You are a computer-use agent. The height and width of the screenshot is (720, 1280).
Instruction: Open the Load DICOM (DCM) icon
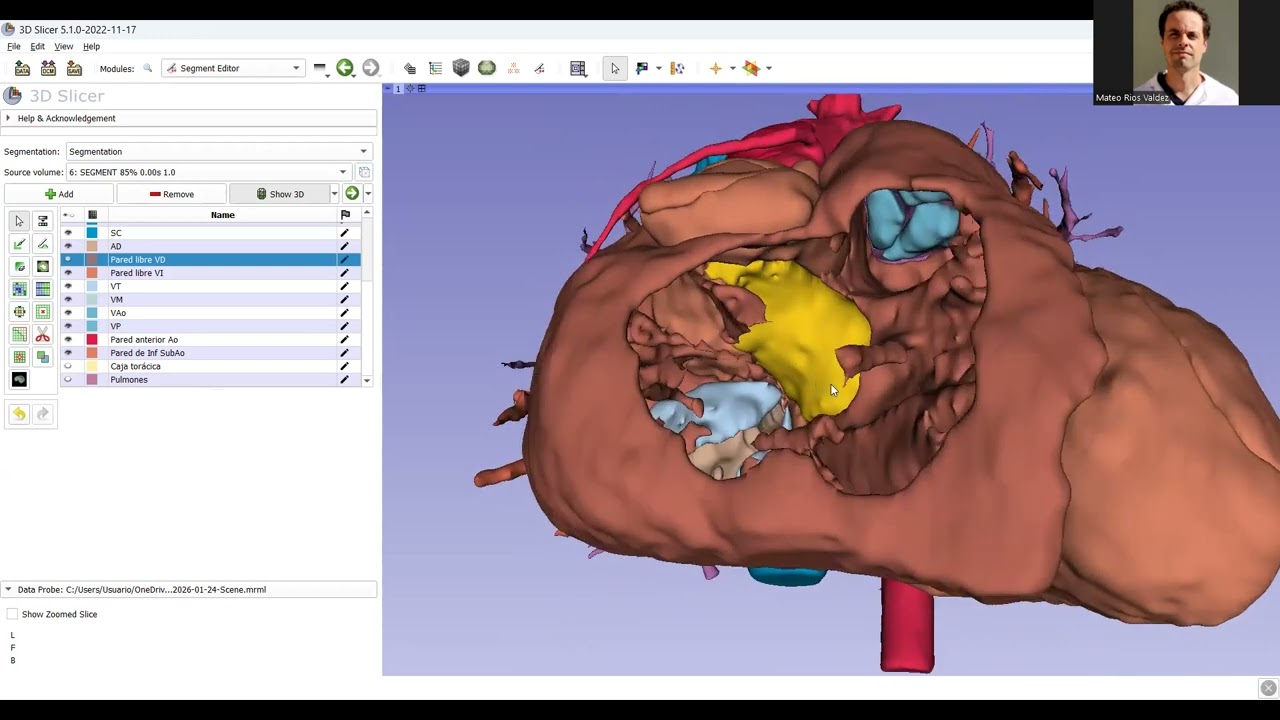pyautogui.click(x=48, y=68)
